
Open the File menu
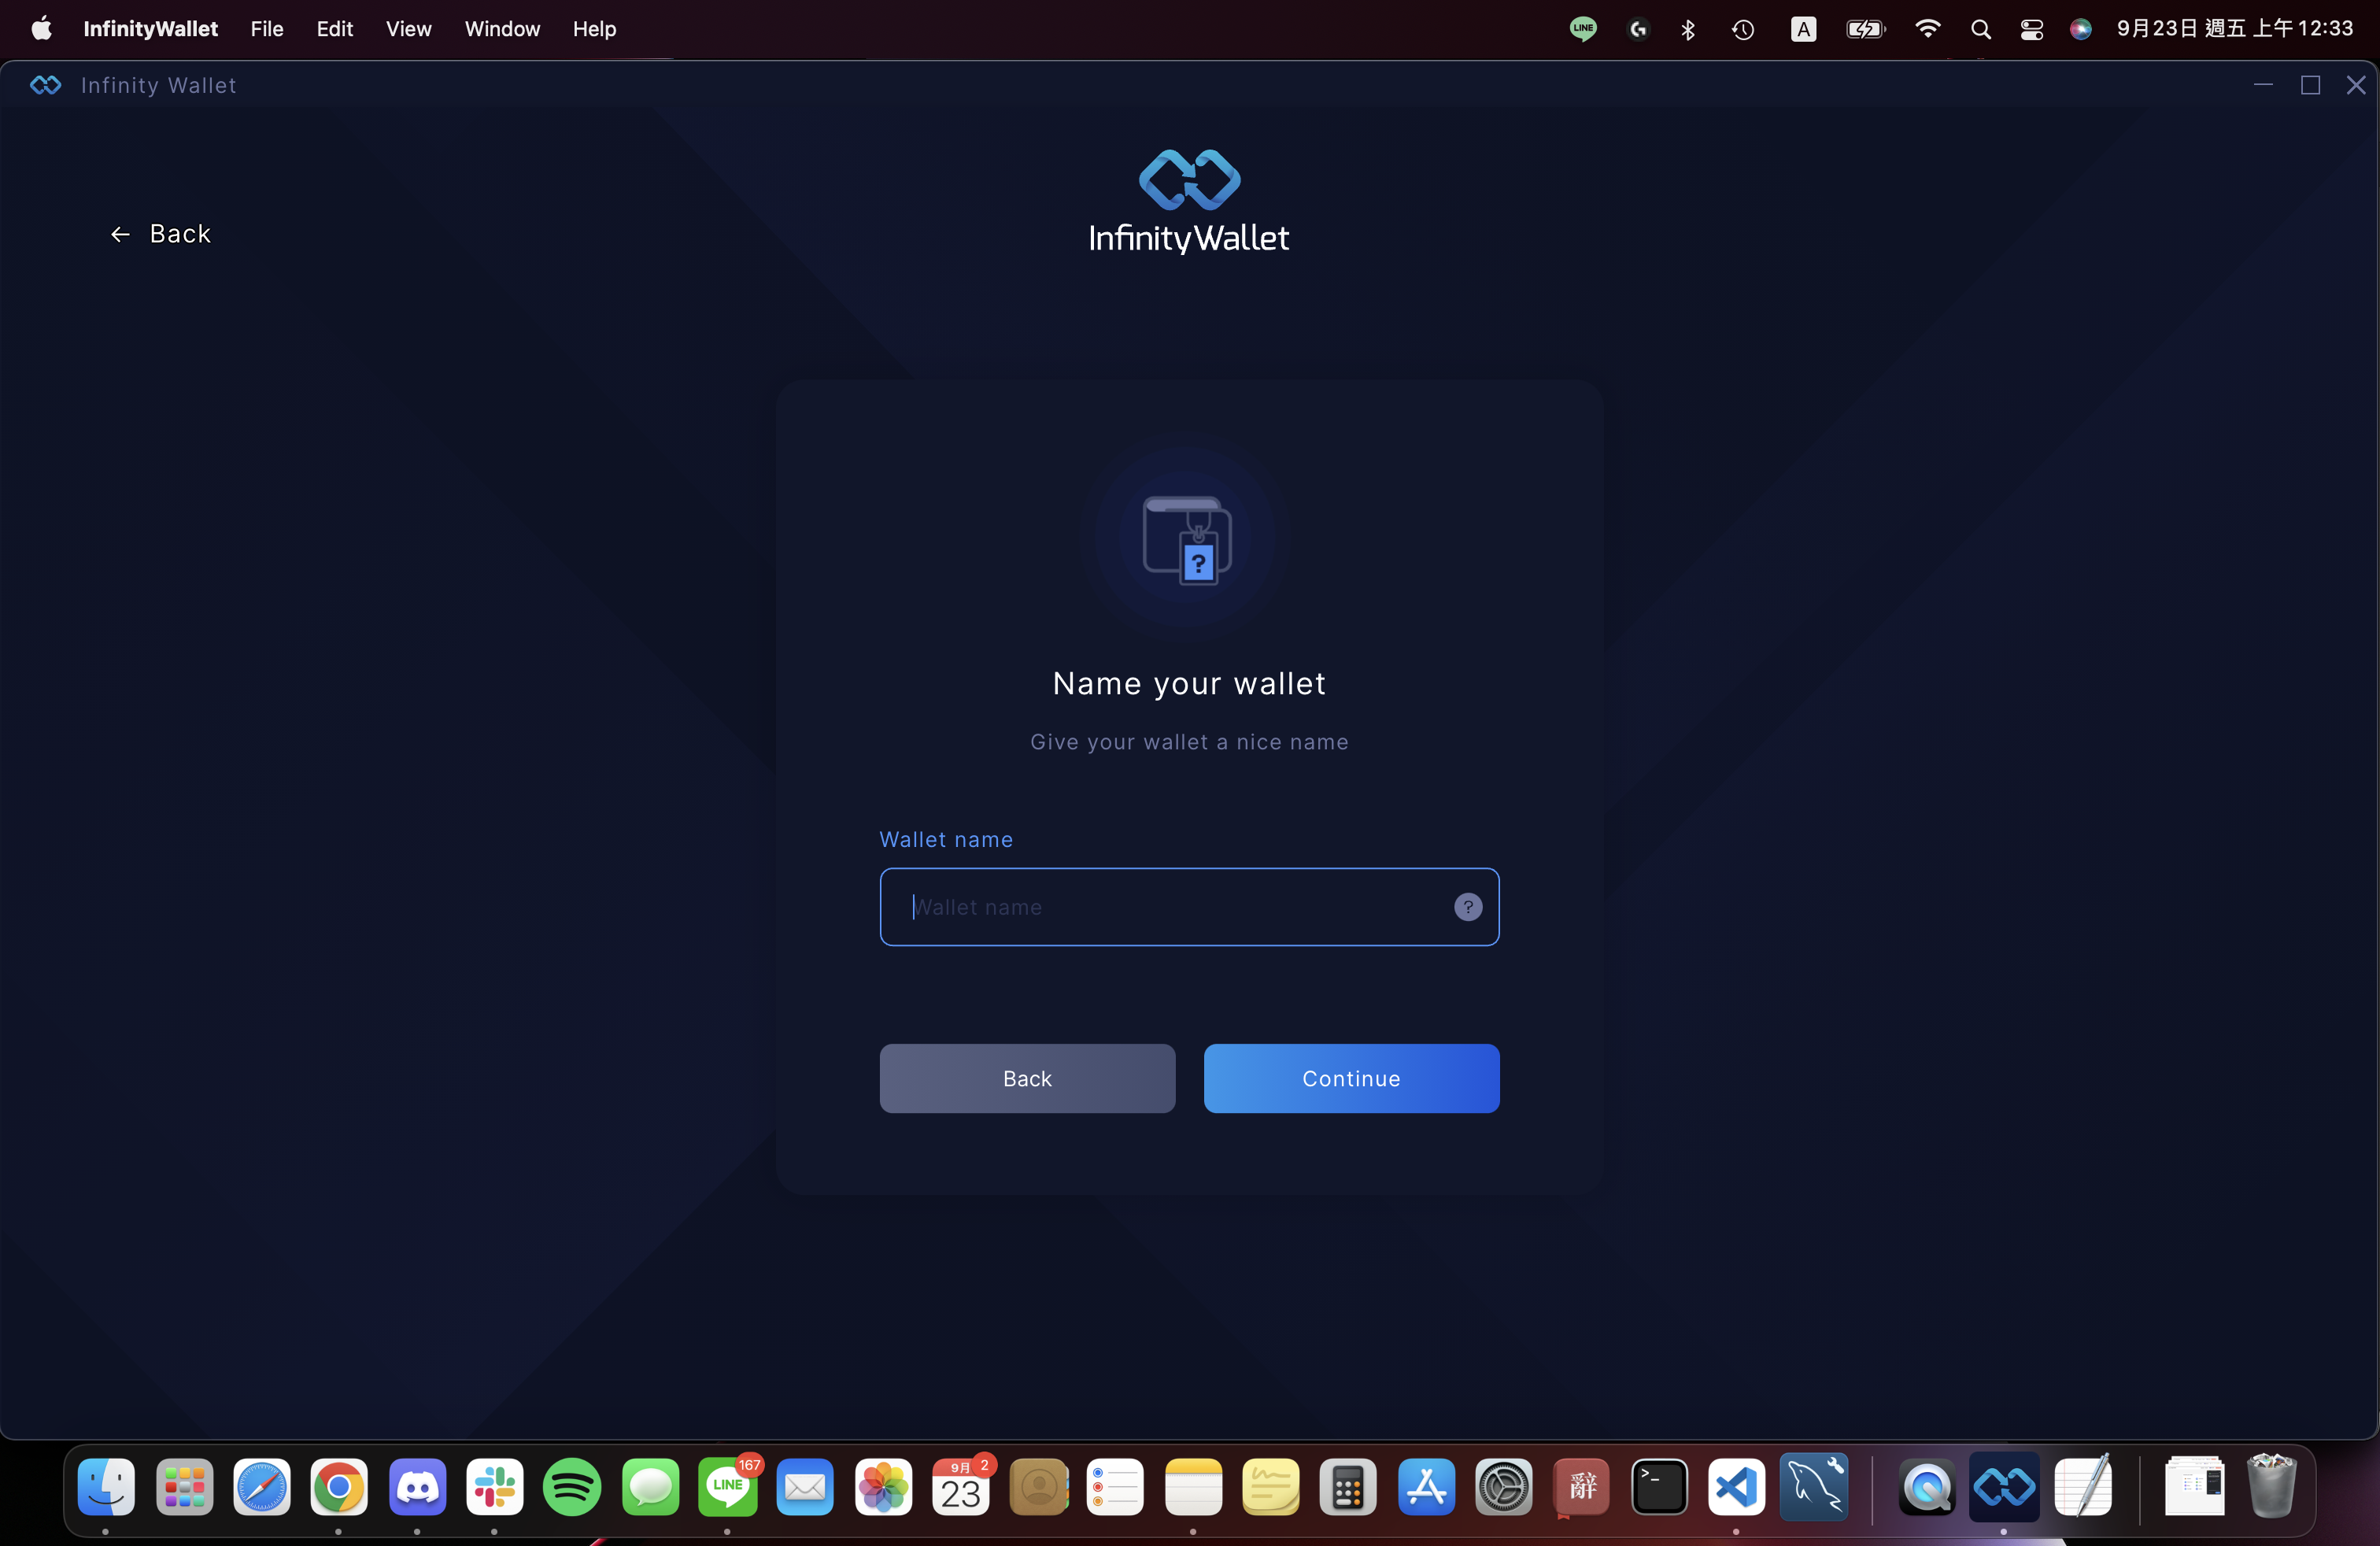[266, 29]
